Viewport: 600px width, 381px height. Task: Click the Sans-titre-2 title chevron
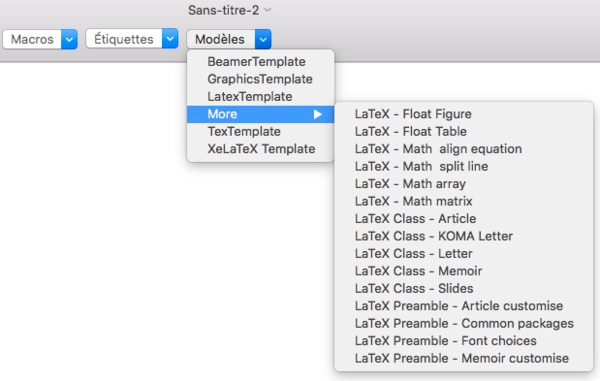click(268, 10)
